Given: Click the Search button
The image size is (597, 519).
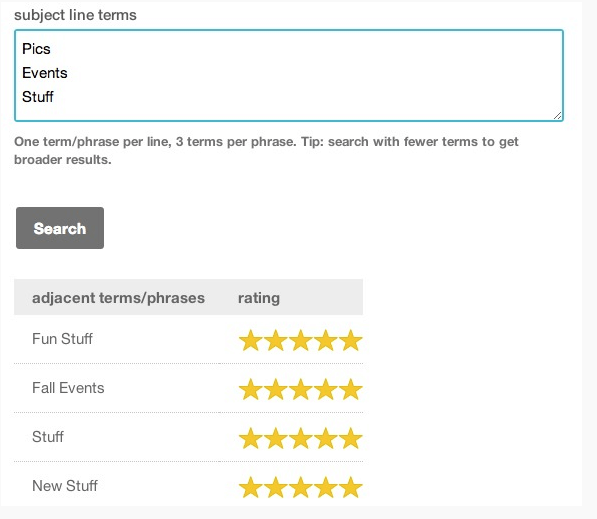Looking at the screenshot, I should [x=60, y=228].
